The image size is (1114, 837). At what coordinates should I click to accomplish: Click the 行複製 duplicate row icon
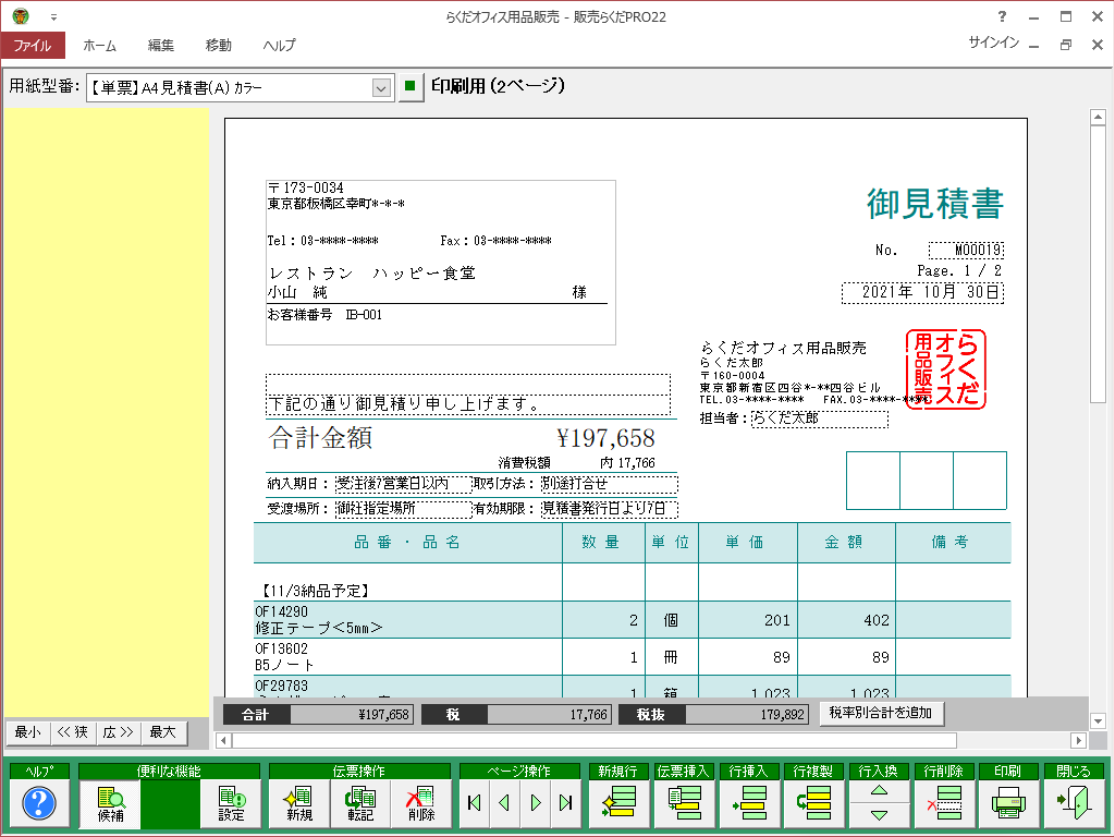813,802
